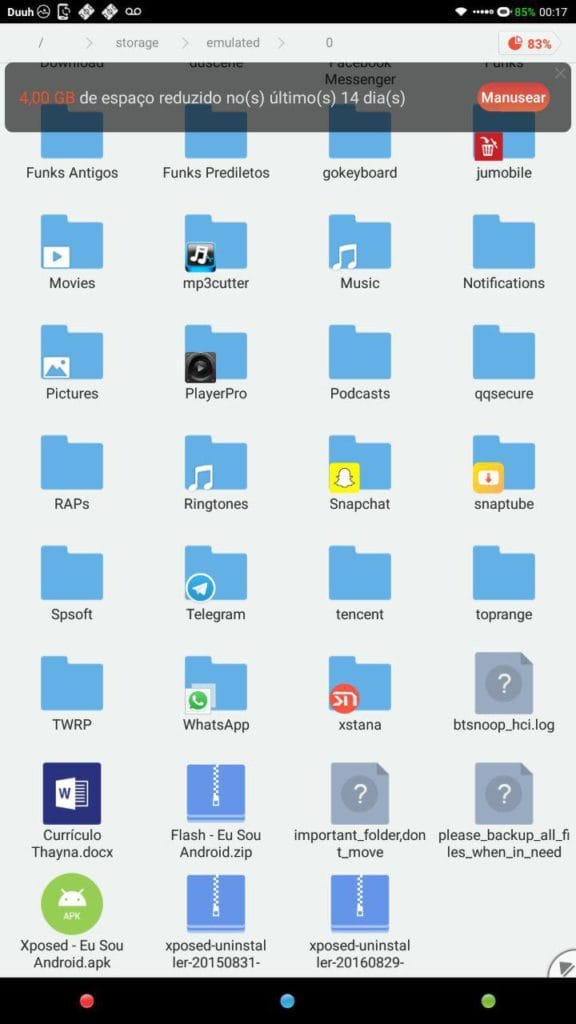This screenshot has height=1024, width=576.
Task: Open the WhatsApp folder
Action: tap(216, 696)
